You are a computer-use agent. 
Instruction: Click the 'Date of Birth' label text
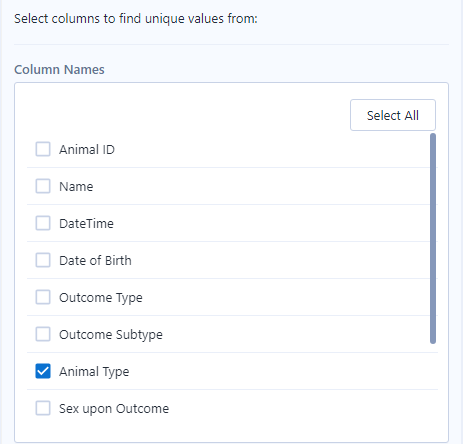pyautogui.click(x=95, y=260)
